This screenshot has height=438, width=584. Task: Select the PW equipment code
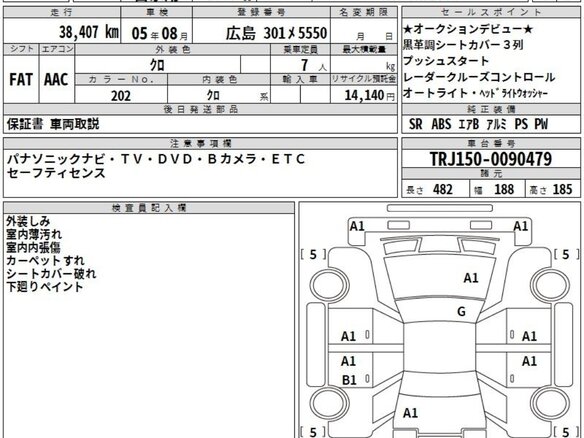[x=542, y=124]
